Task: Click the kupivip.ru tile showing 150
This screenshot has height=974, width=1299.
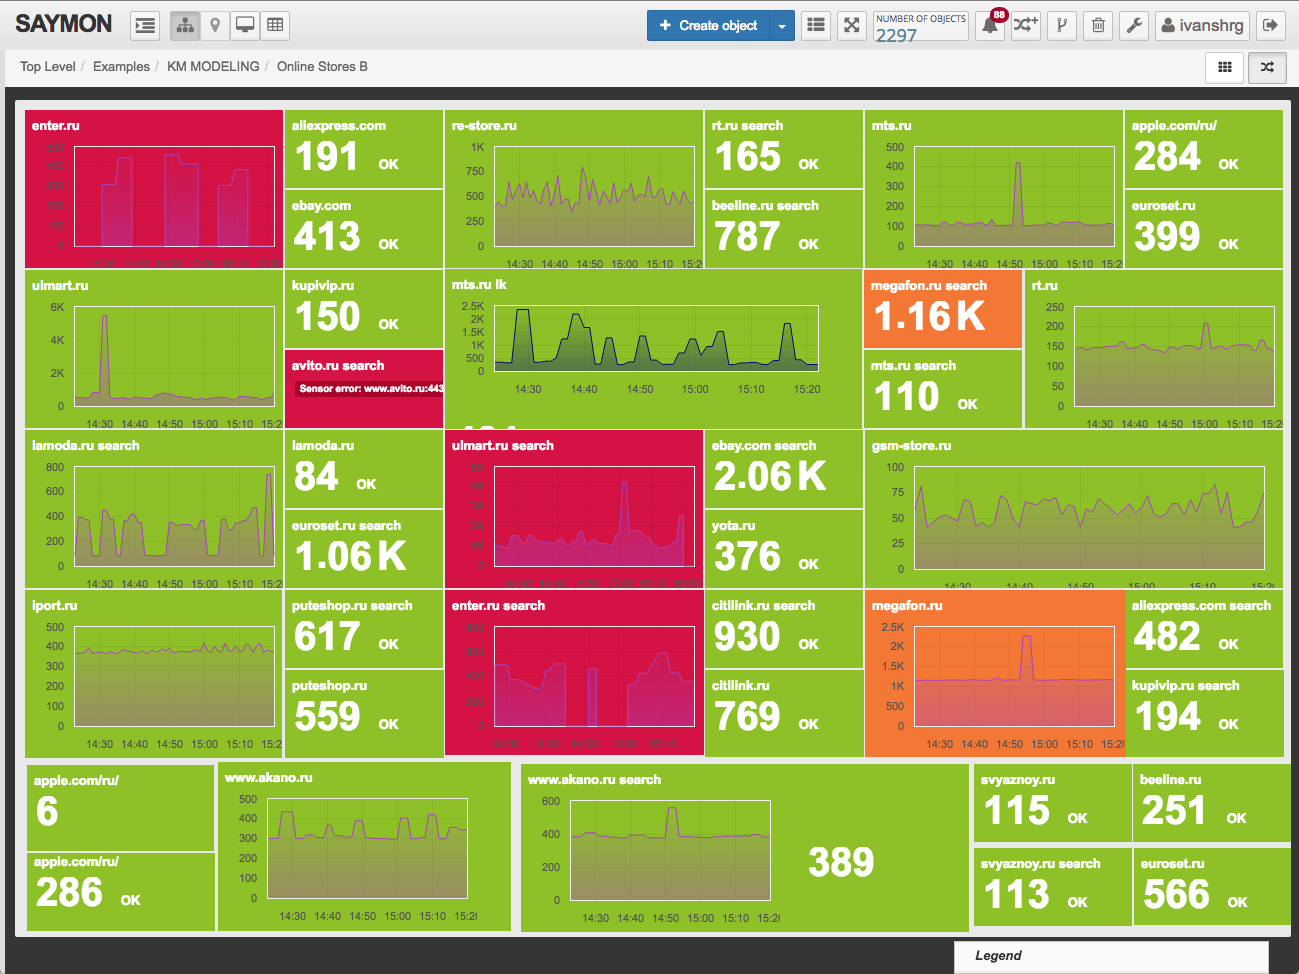Action: pos(364,309)
